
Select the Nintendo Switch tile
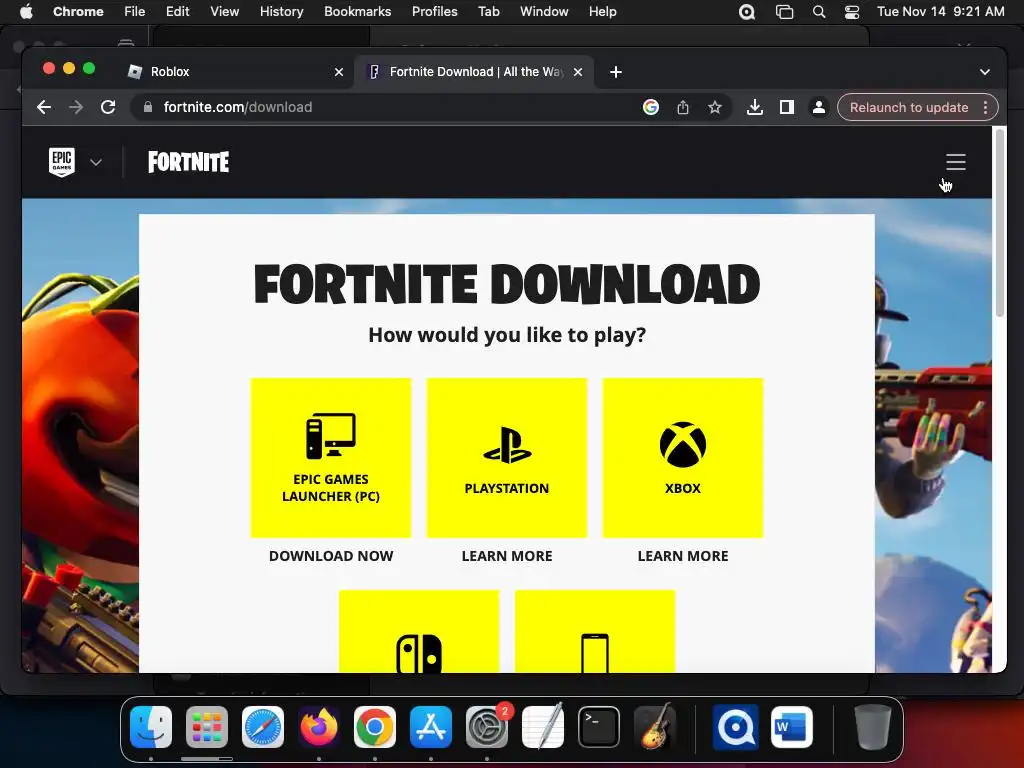tap(419, 632)
